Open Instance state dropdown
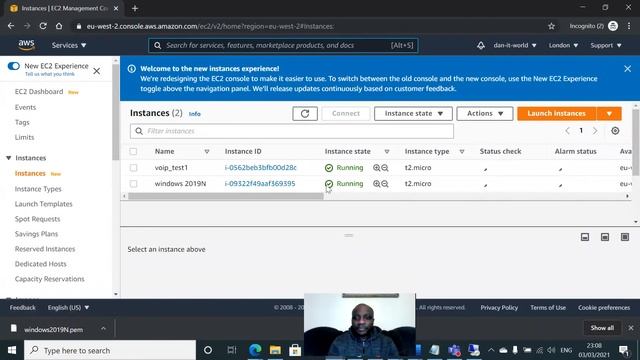This screenshot has width=640, height=360. 413,113
